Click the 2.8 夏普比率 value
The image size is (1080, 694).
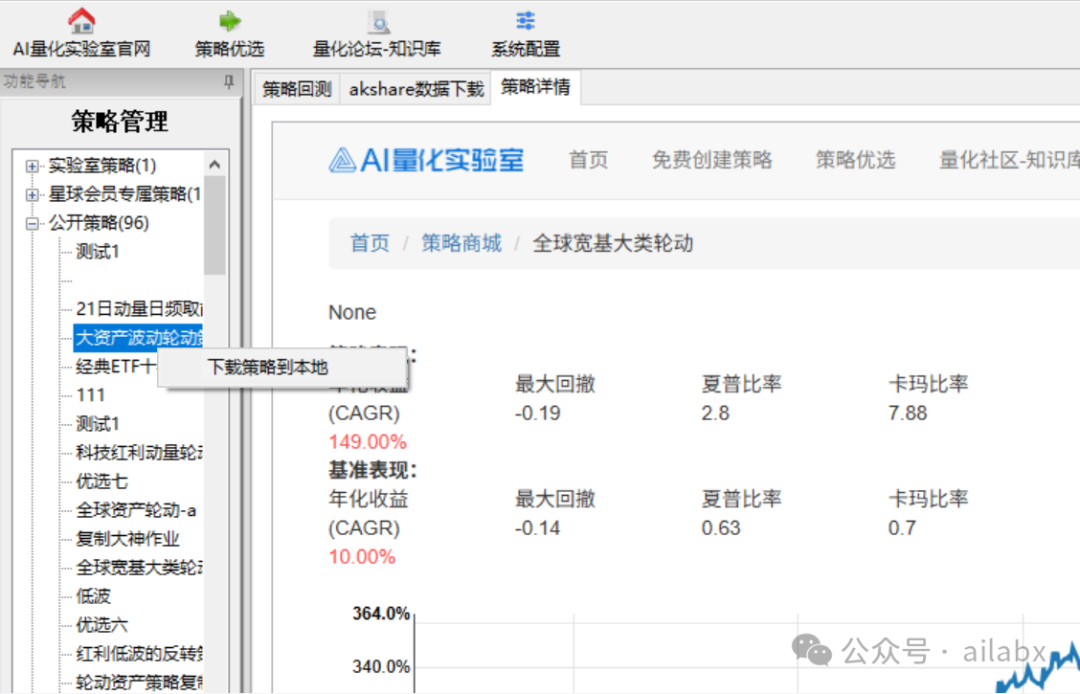click(x=715, y=413)
